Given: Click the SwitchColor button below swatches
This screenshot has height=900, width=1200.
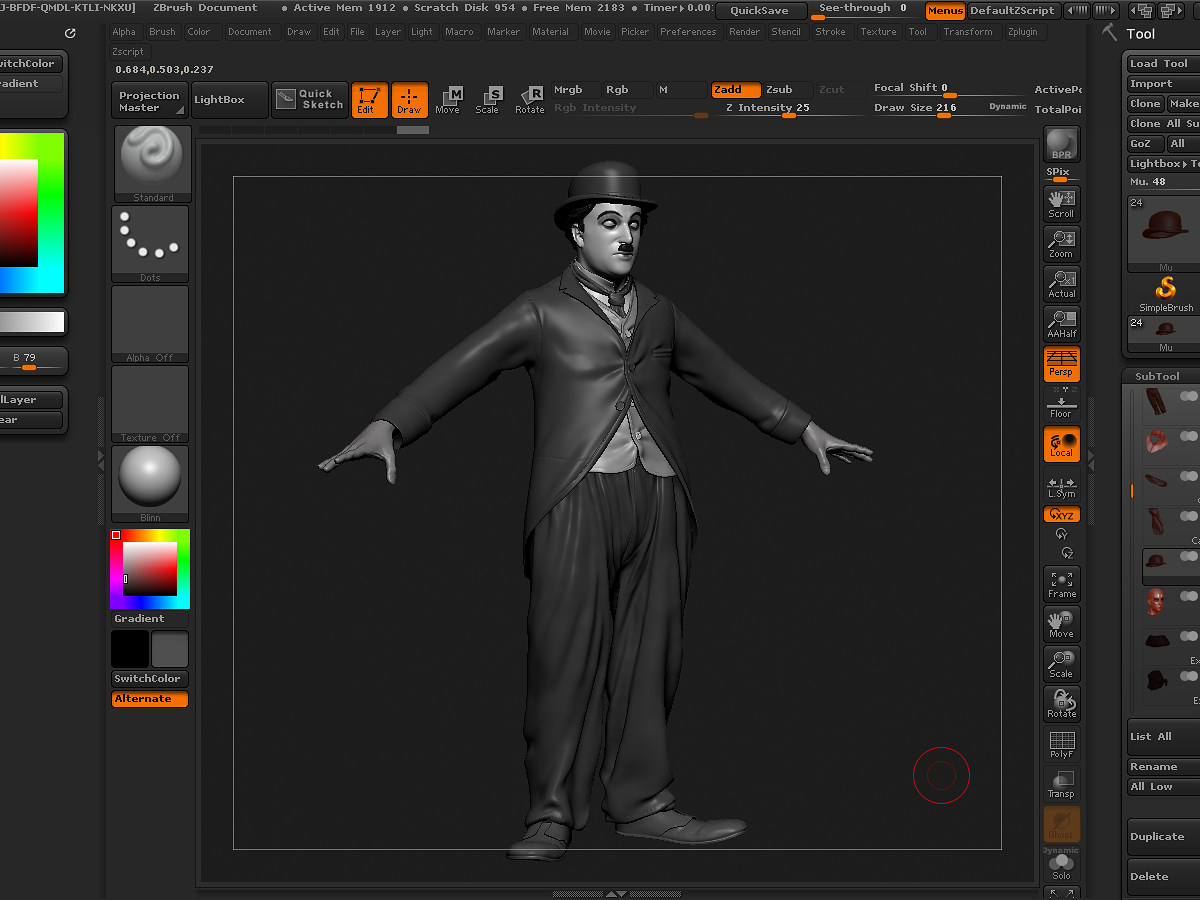Looking at the screenshot, I should [x=150, y=679].
